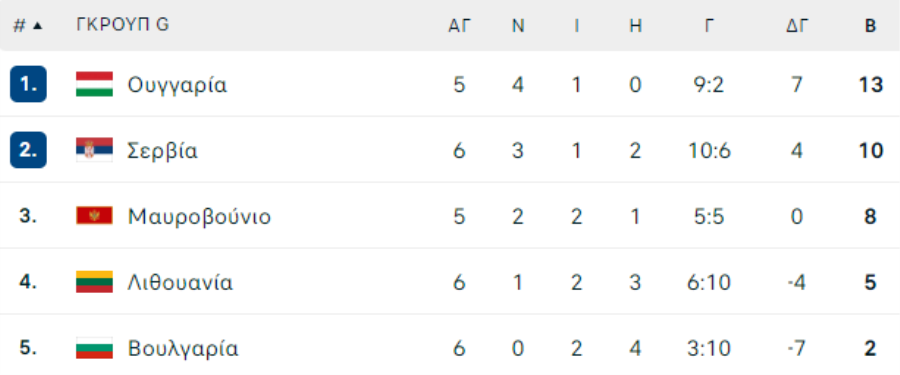Image resolution: width=900 pixels, height=375 pixels.
Task: Click the ΓΚΡΟΥΠ G header label
Action: click(x=123, y=25)
